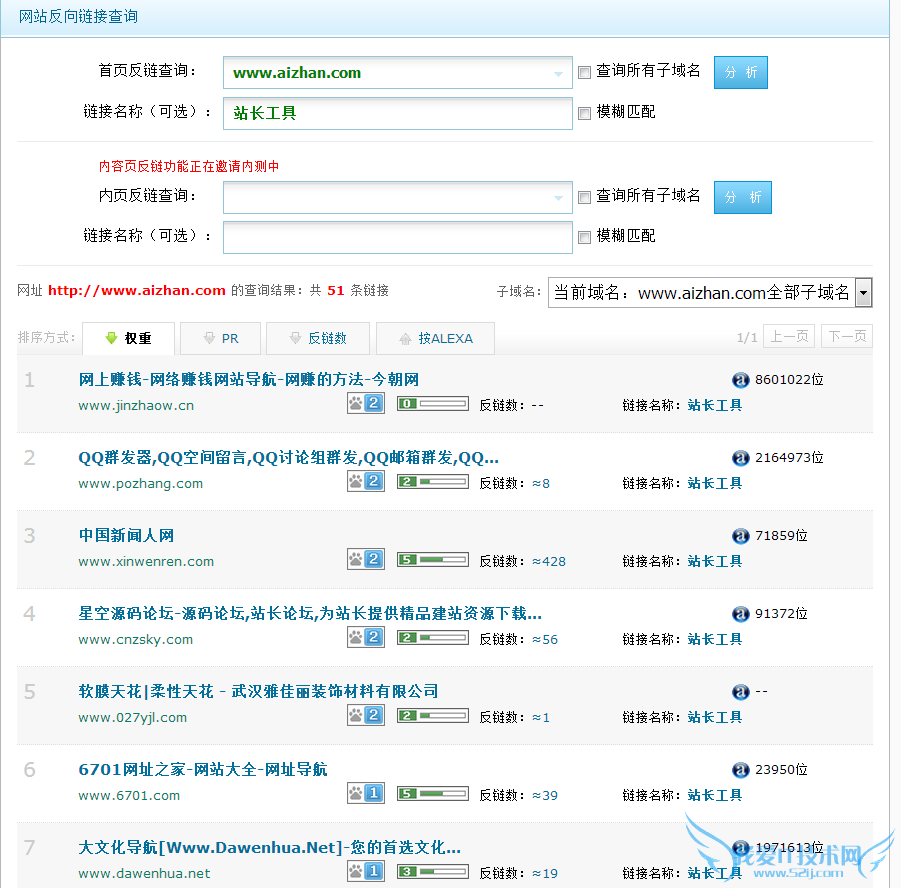Click backlink count ≈56
The image size is (901, 888).
tap(545, 640)
